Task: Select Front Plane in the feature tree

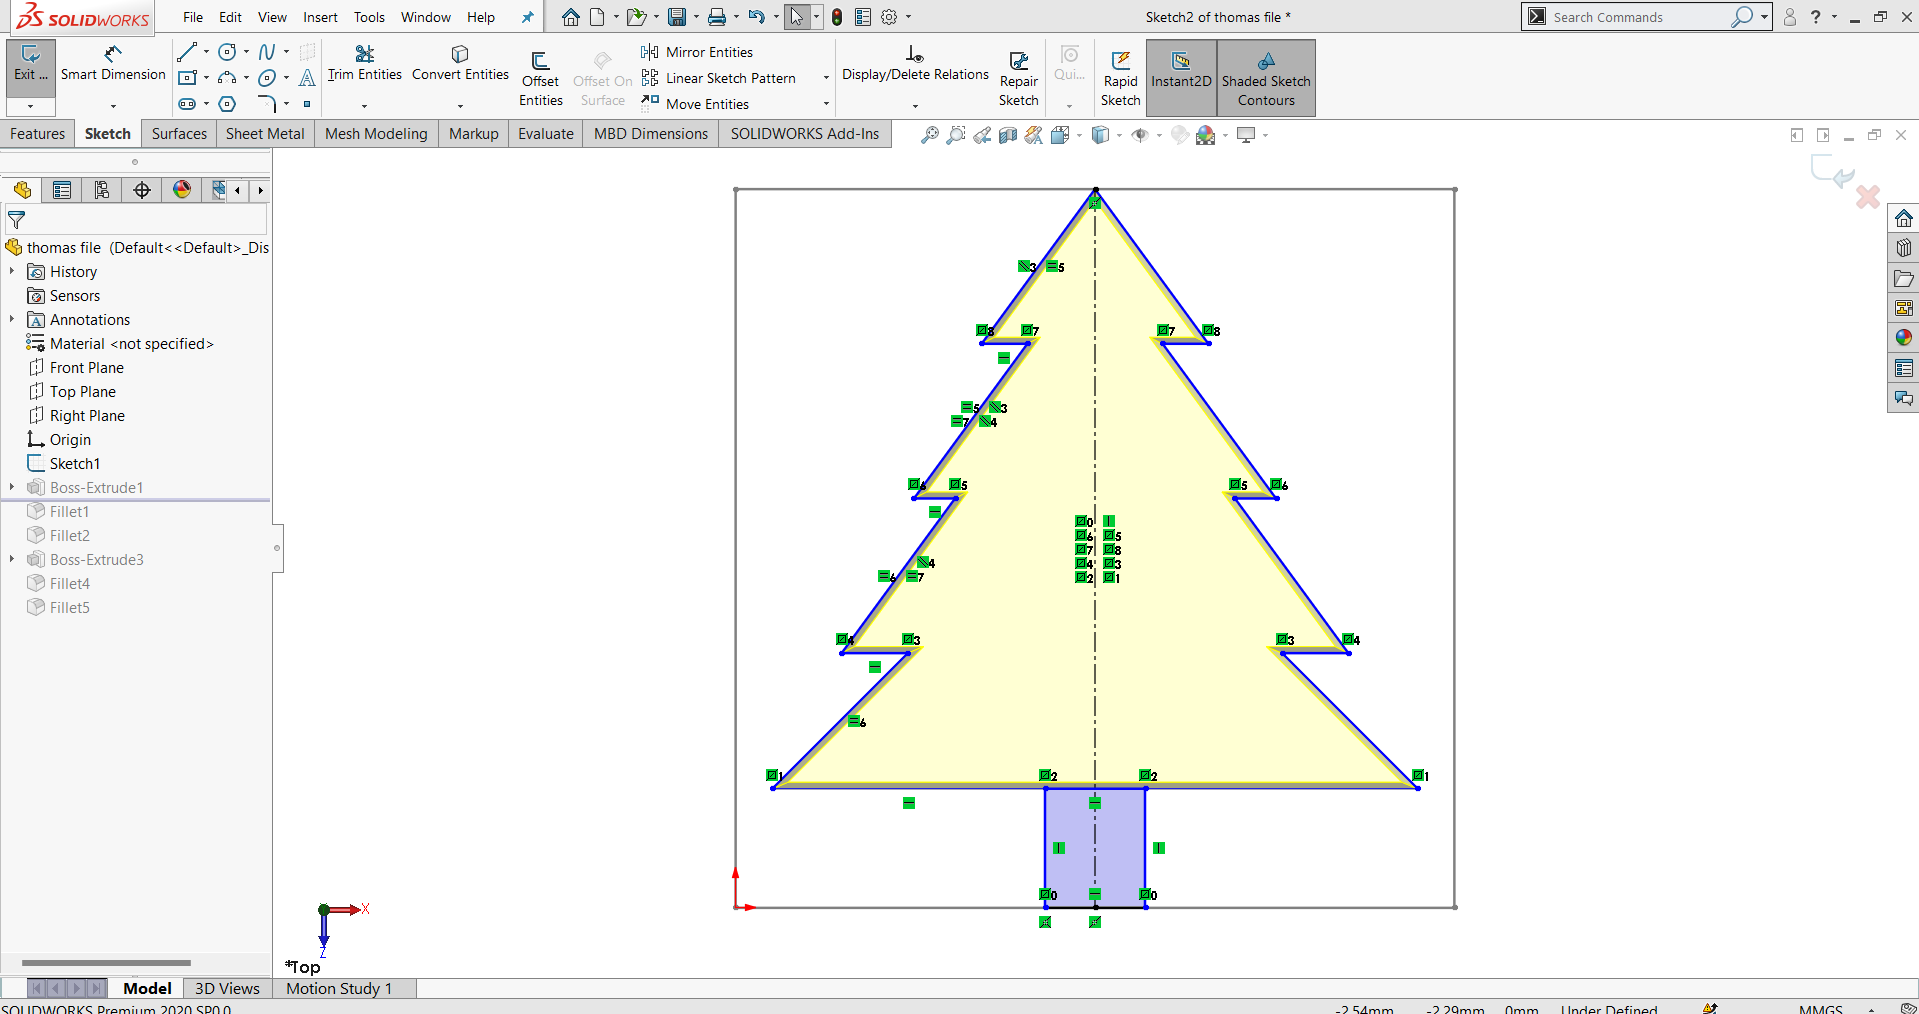Action: pos(87,367)
